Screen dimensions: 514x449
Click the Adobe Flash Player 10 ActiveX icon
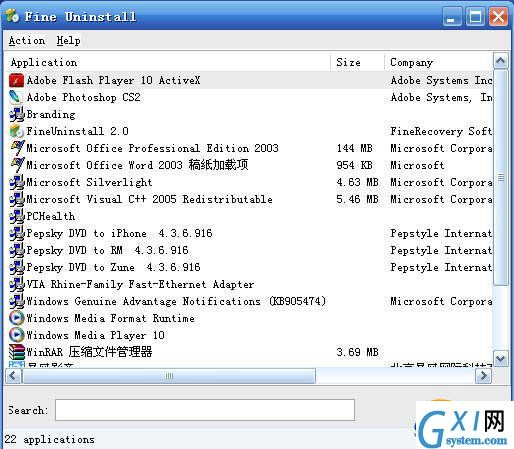(x=16, y=80)
